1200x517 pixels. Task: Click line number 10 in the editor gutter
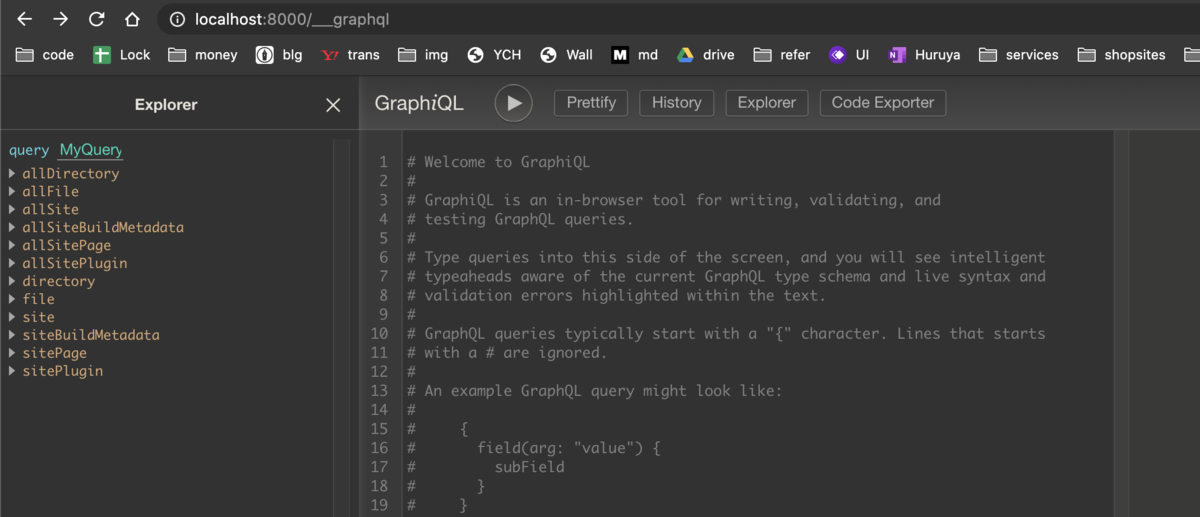[x=379, y=333]
